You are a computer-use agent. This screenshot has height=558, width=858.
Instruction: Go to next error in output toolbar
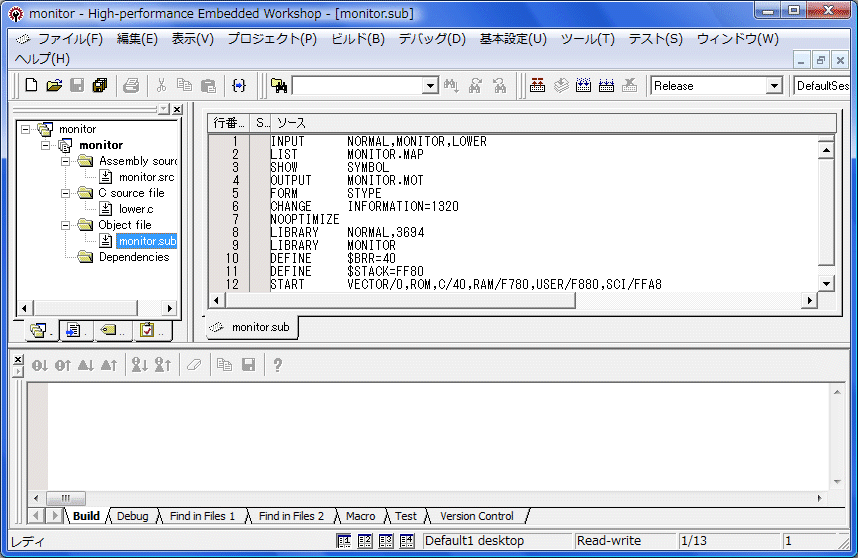point(39,365)
